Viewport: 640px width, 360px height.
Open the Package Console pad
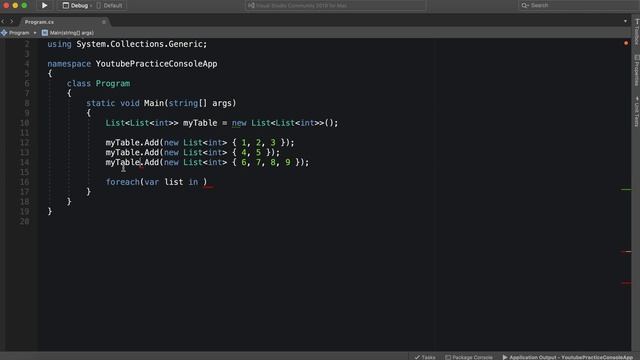[x=469, y=357]
